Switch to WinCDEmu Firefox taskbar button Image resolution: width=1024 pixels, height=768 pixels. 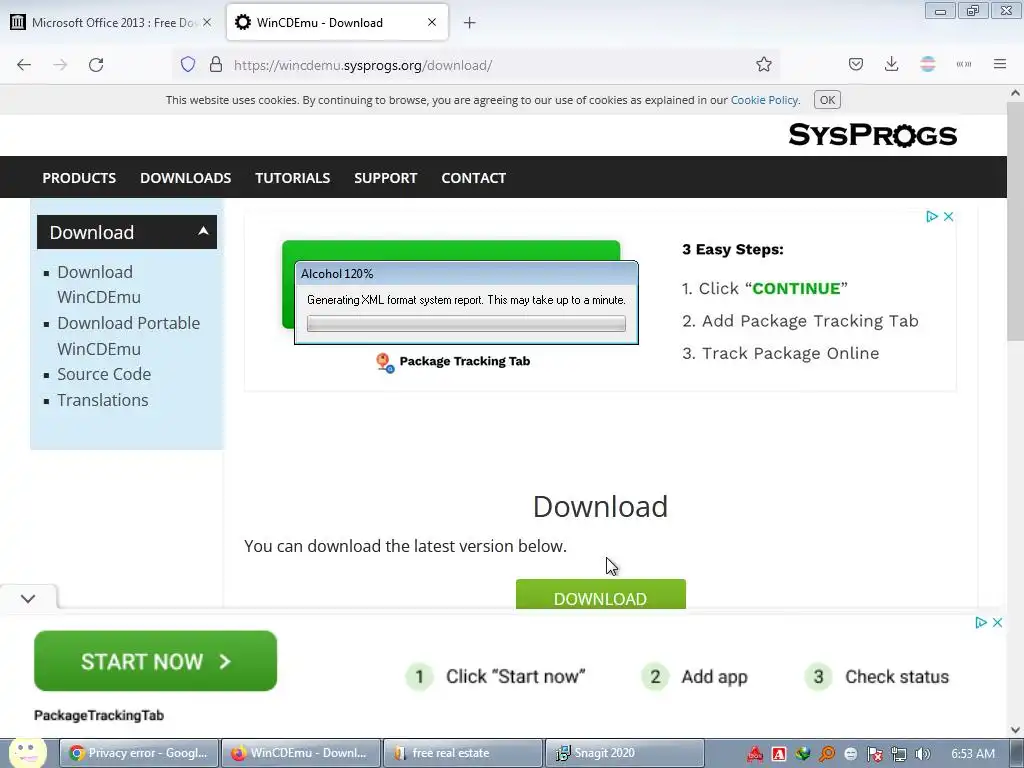tap(300, 753)
